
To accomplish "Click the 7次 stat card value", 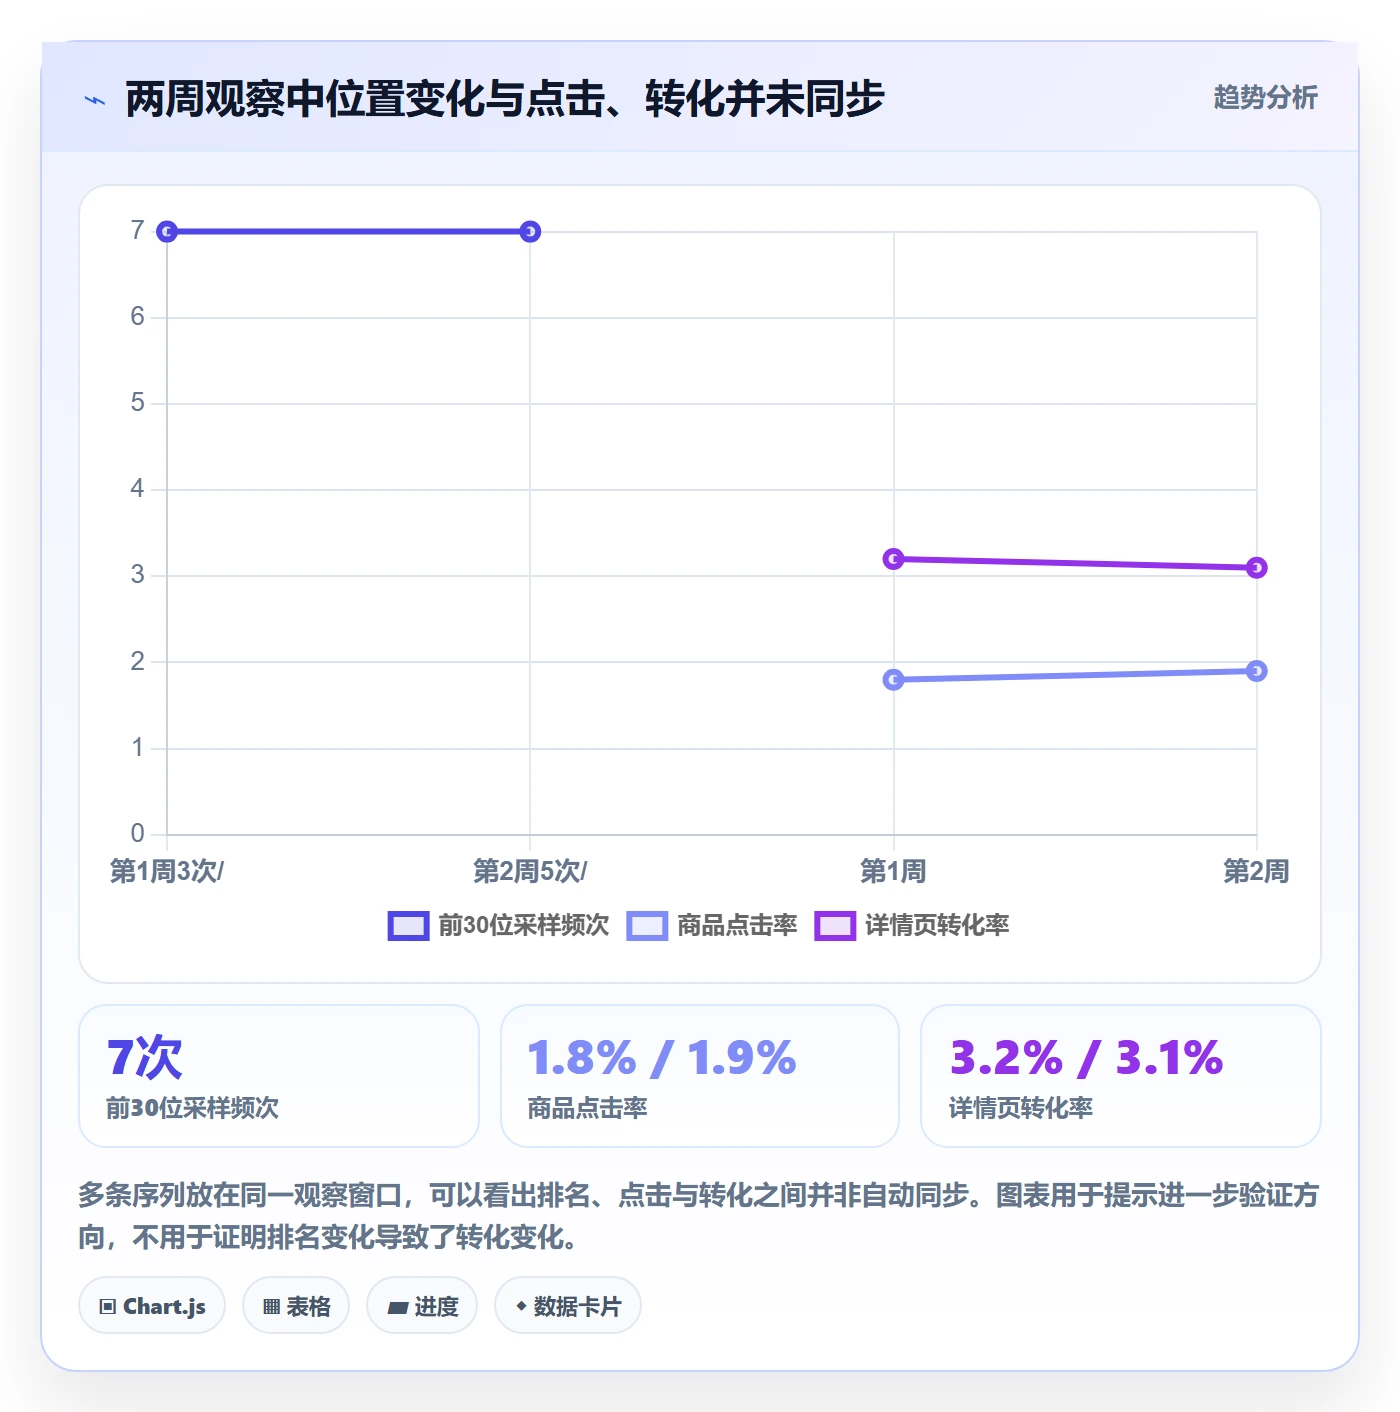I will pyautogui.click(x=145, y=1058).
